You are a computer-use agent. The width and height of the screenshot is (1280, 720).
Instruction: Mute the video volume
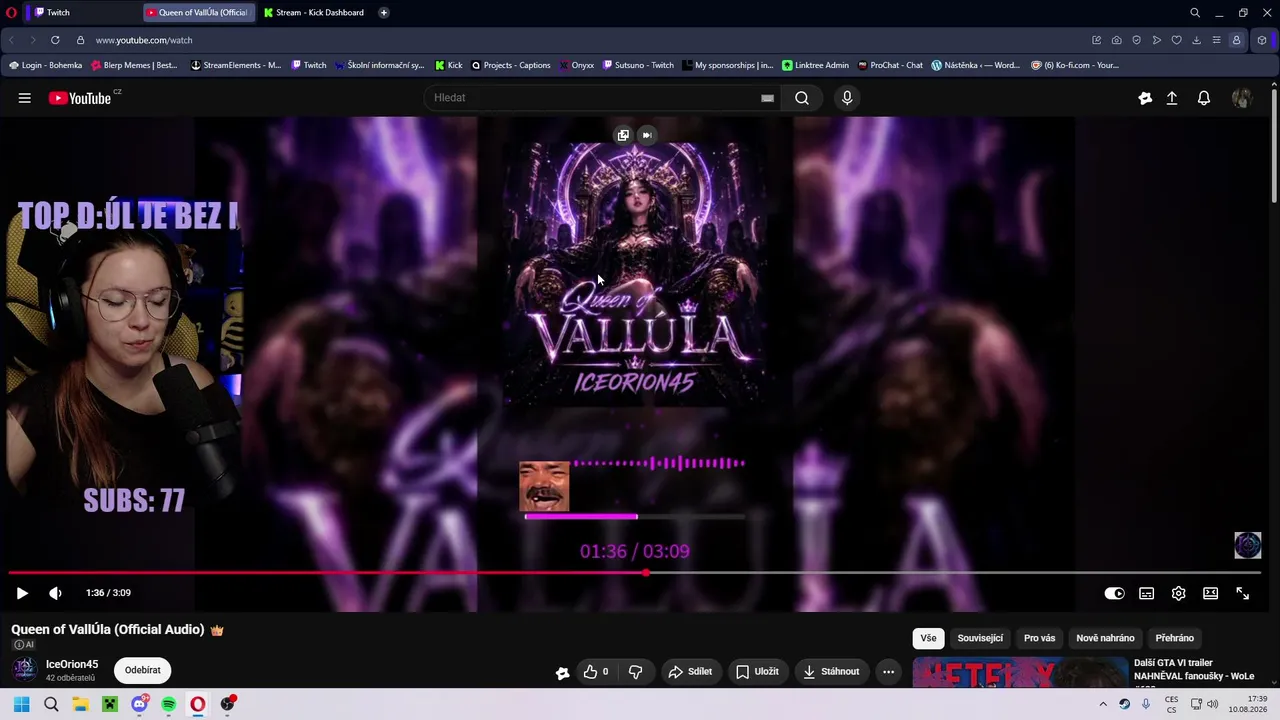pyautogui.click(x=55, y=593)
